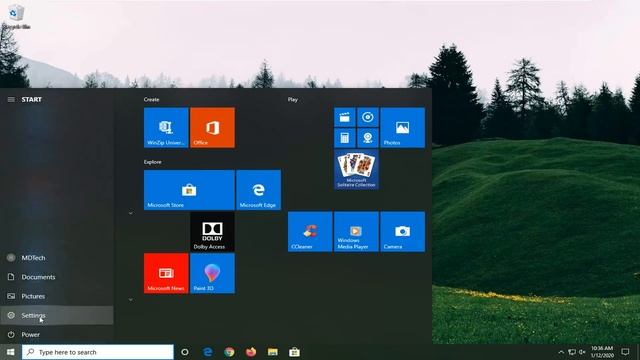Image resolution: width=640 pixels, height=360 pixels.
Task: Launch the Microsoft Edge tile
Action: (x=258, y=190)
